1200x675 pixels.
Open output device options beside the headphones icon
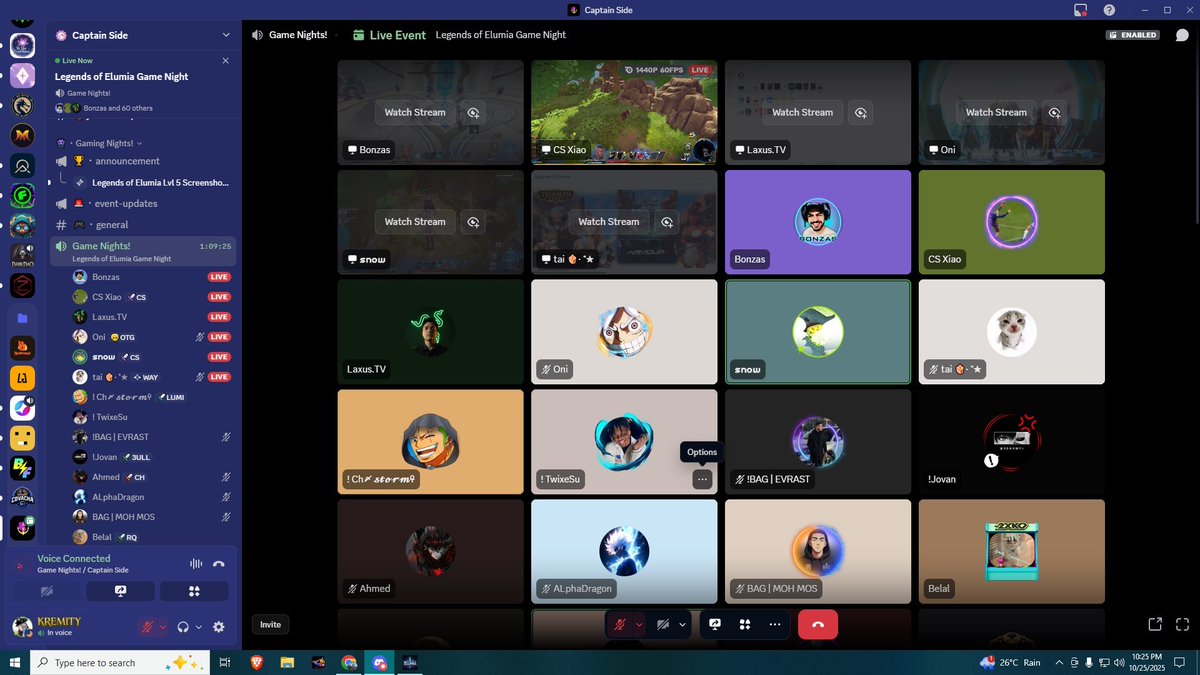point(198,627)
